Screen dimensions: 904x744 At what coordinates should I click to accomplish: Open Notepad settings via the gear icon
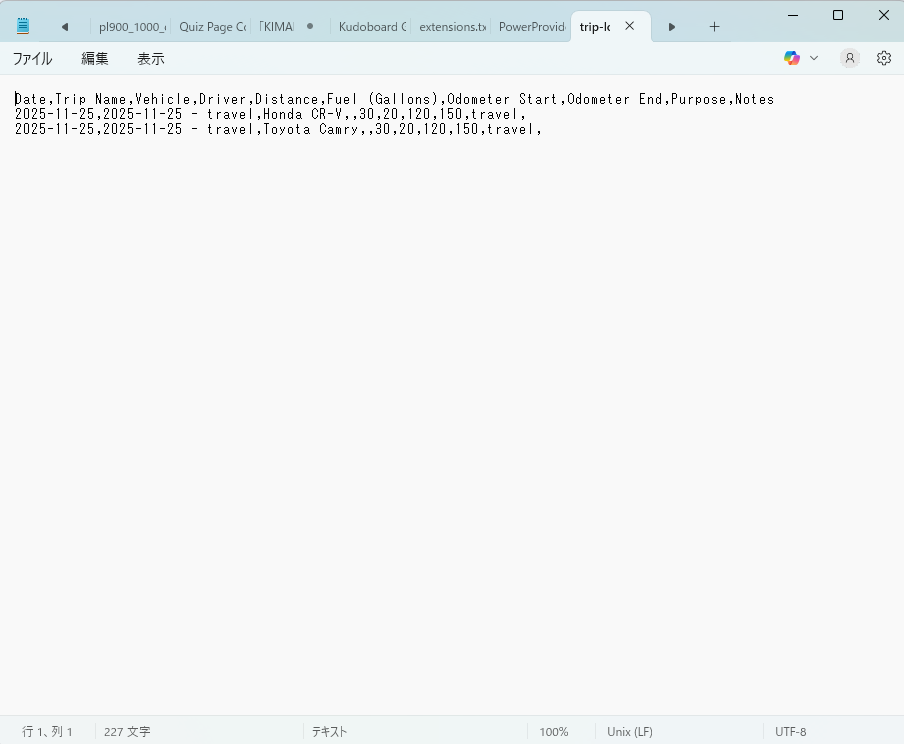(883, 58)
